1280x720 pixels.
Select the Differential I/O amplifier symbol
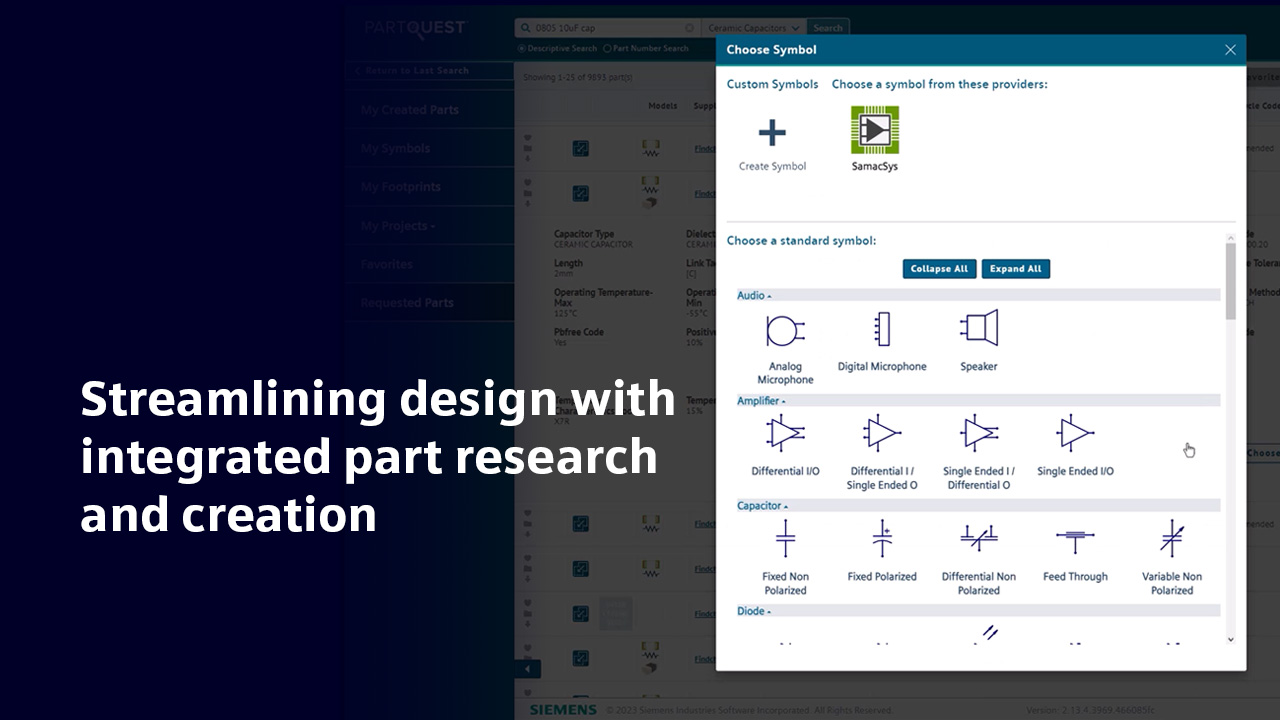click(785, 433)
